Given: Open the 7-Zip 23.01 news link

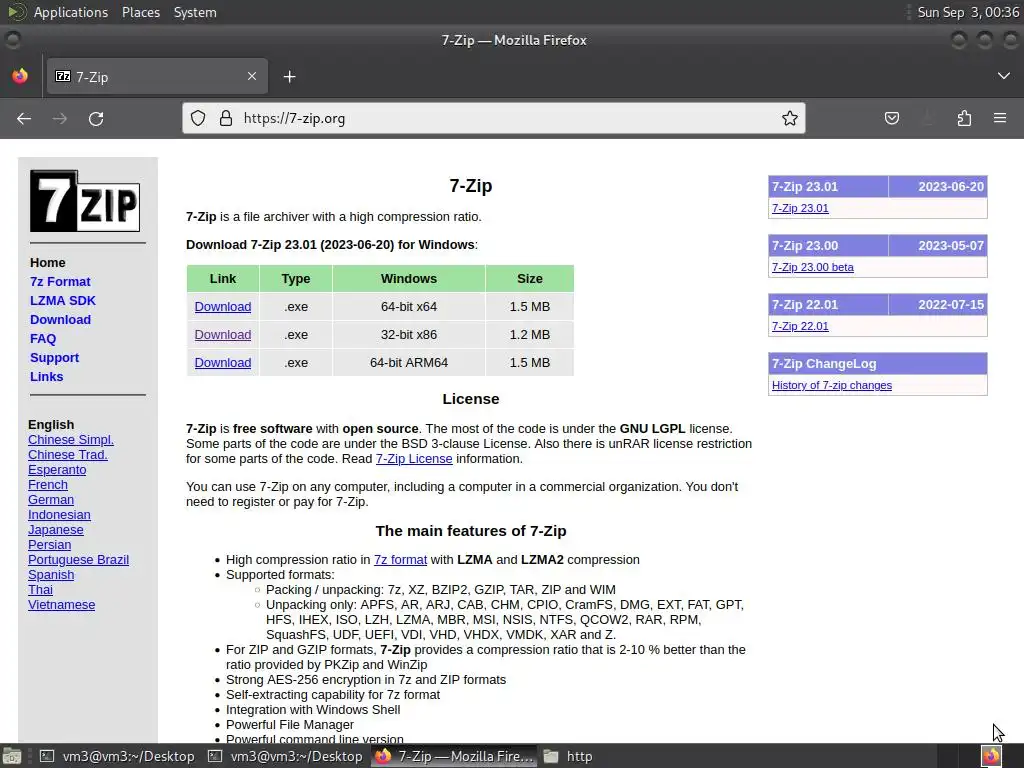Looking at the screenshot, I should click(x=800, y=208).
